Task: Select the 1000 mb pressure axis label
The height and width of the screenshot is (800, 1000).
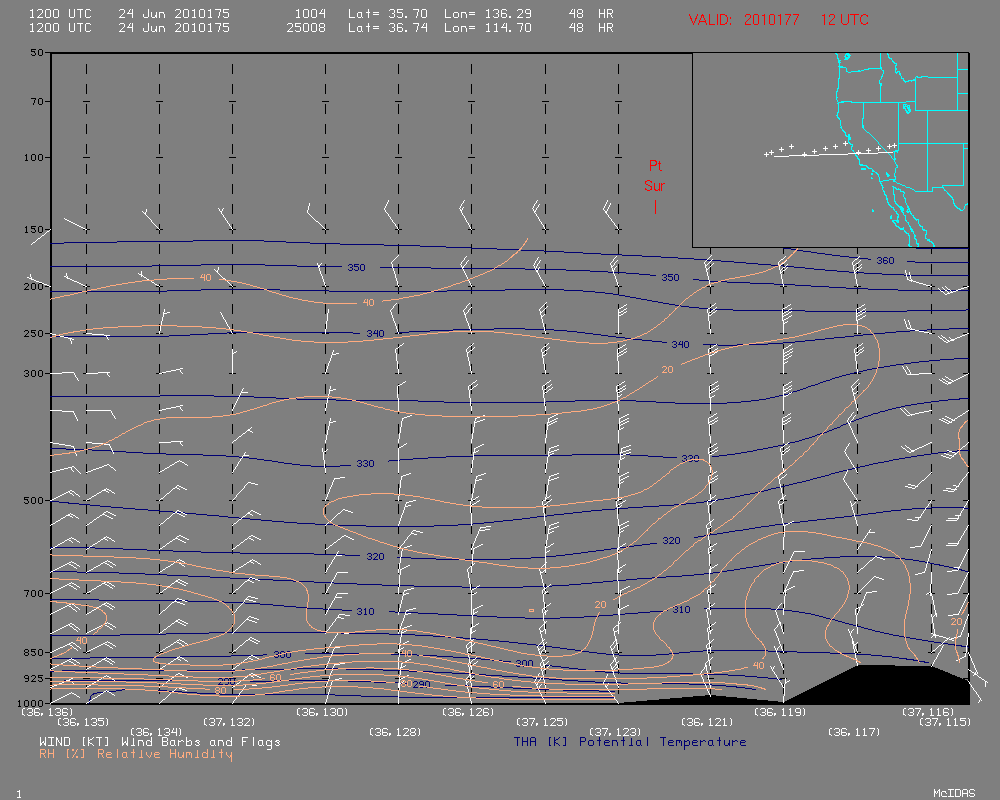Action: point(31,703)
